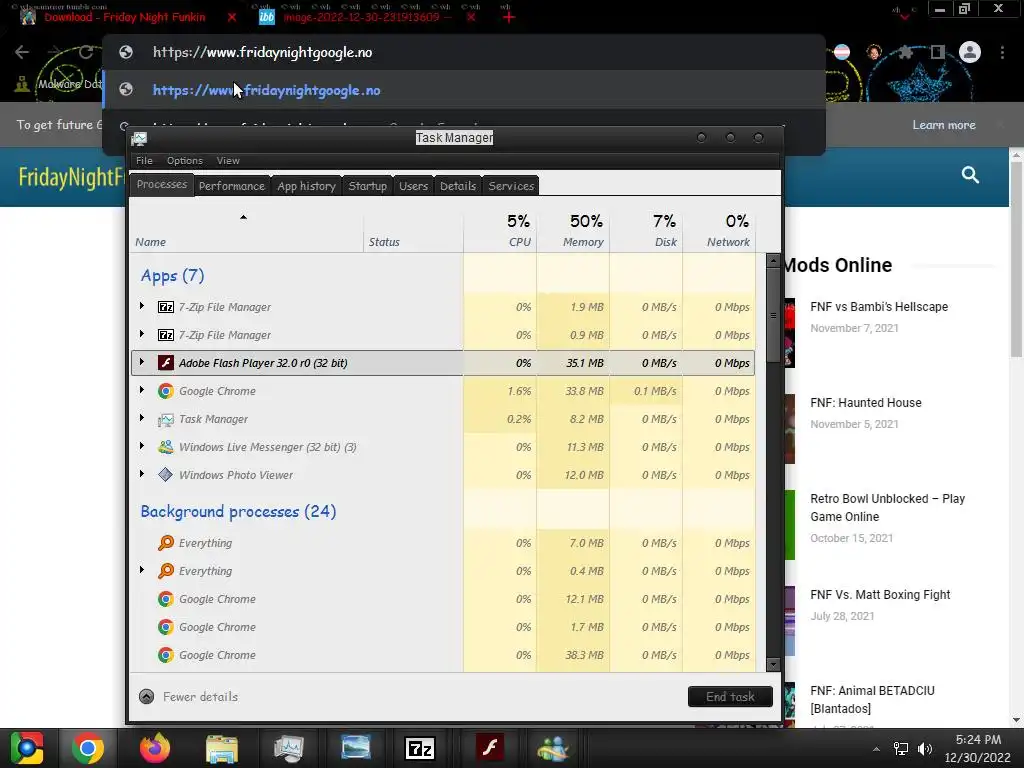Screen dimensions: 1024x768
Task: Close the Download - Friday Night Funkin tab
Action: point(232,17)
